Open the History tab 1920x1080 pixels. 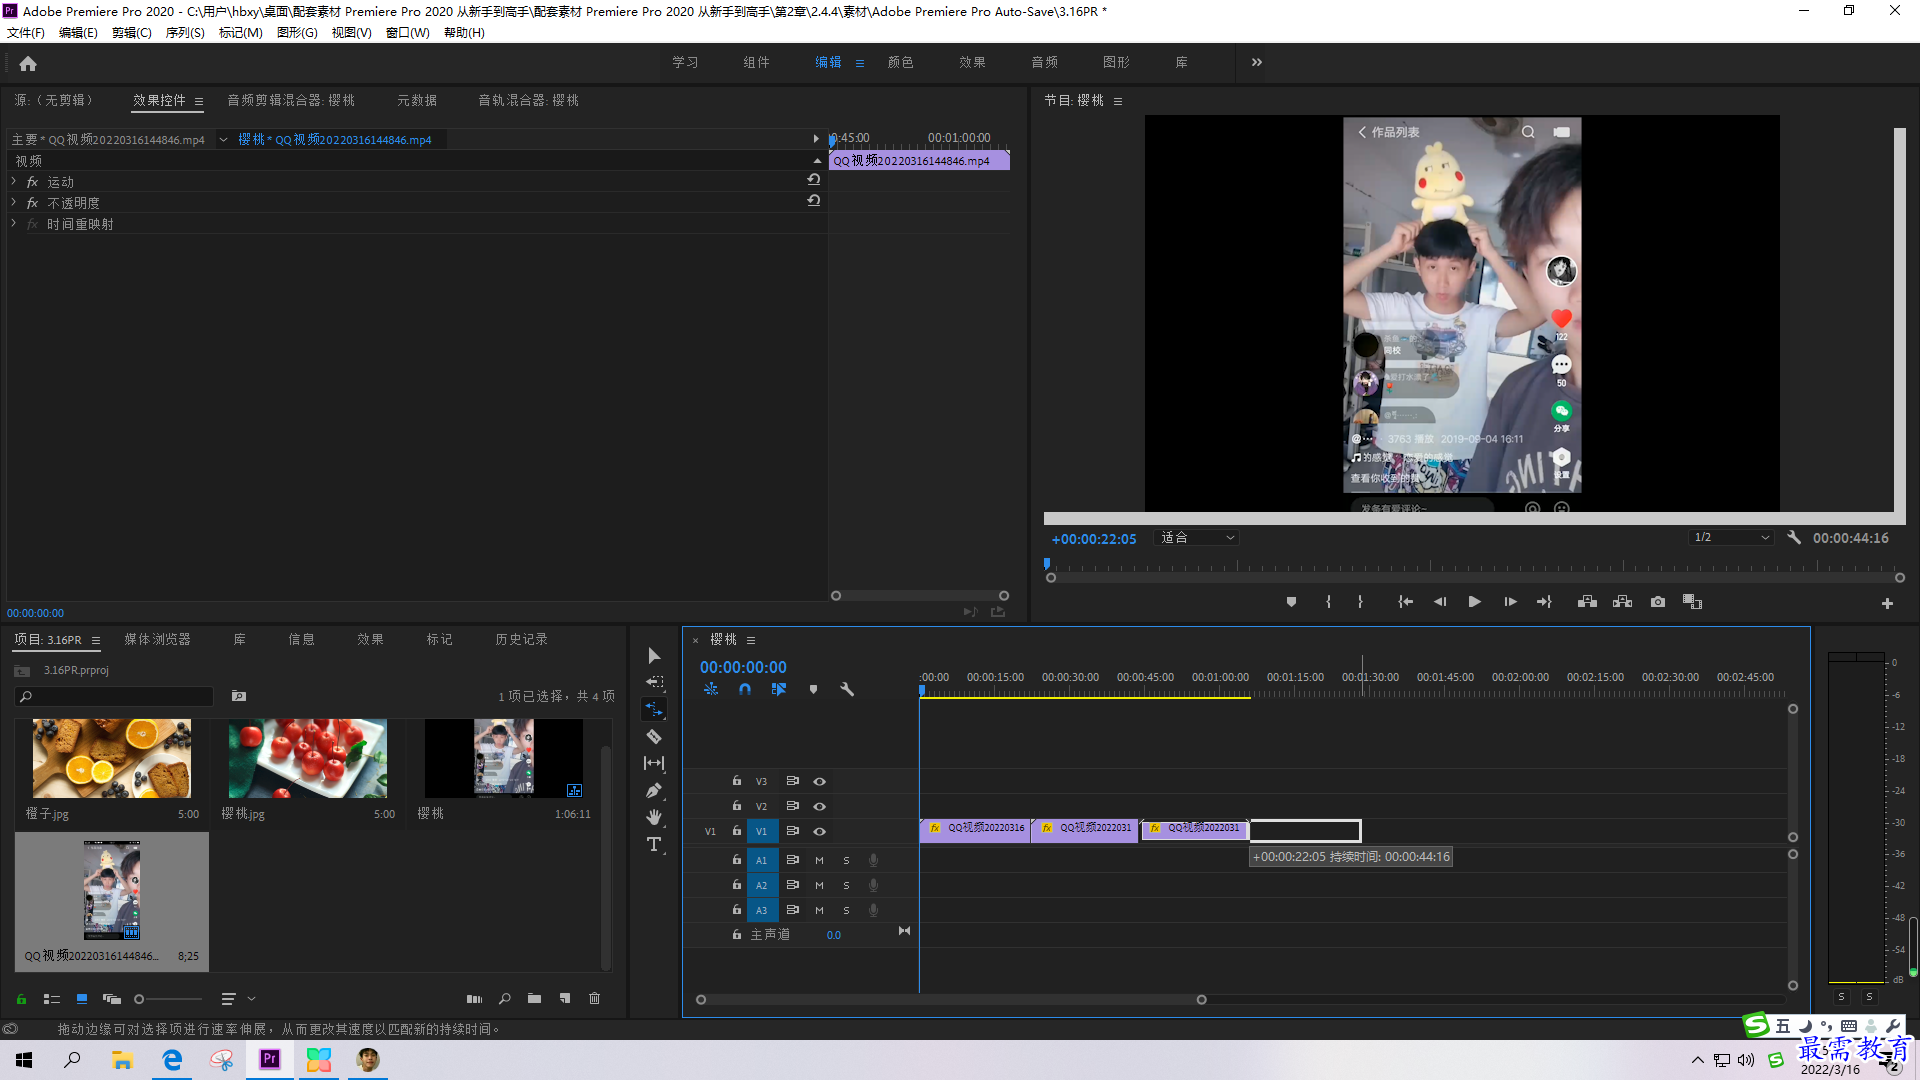coord(521,639)
